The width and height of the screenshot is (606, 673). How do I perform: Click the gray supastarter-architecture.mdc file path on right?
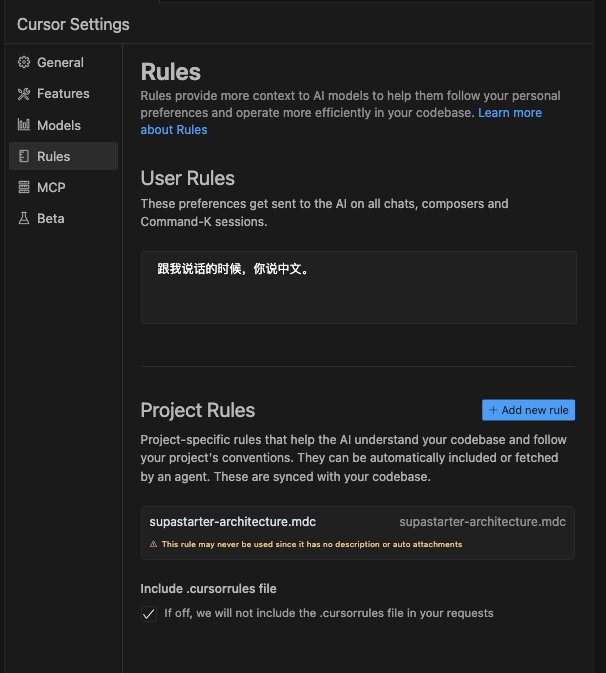point(482,521)
